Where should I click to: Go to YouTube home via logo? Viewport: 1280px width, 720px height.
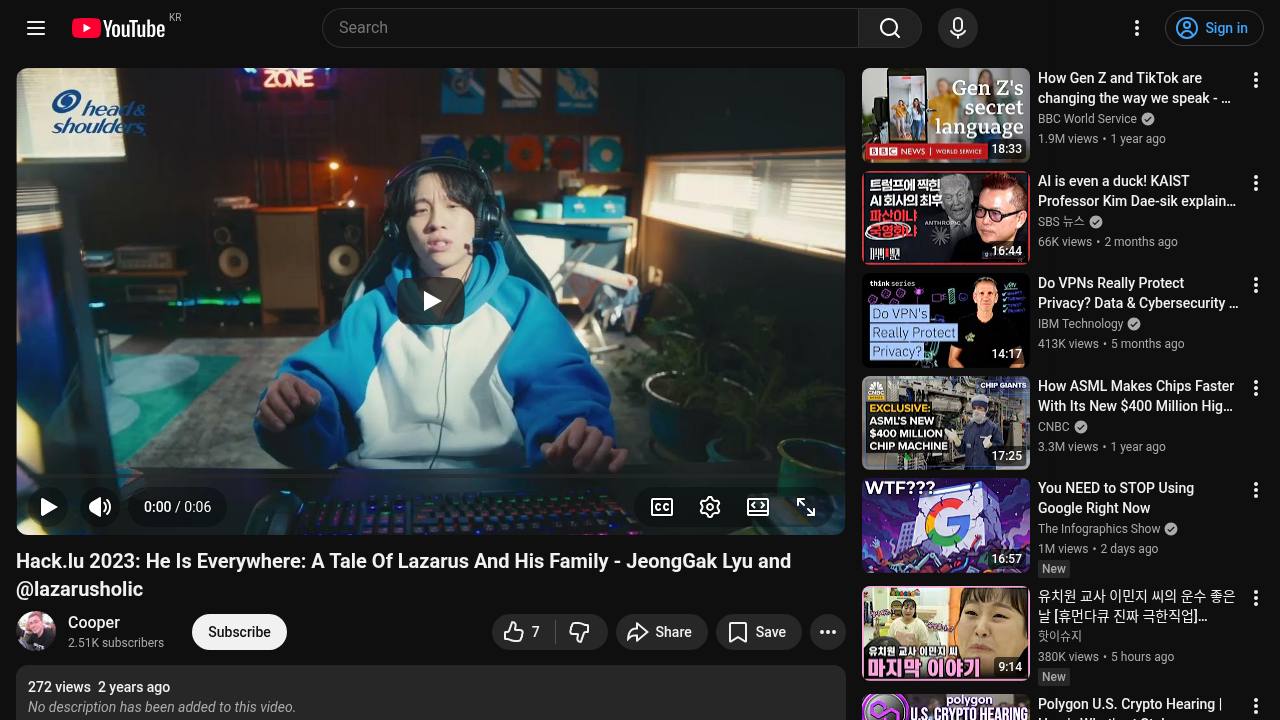tap(118, 28)
